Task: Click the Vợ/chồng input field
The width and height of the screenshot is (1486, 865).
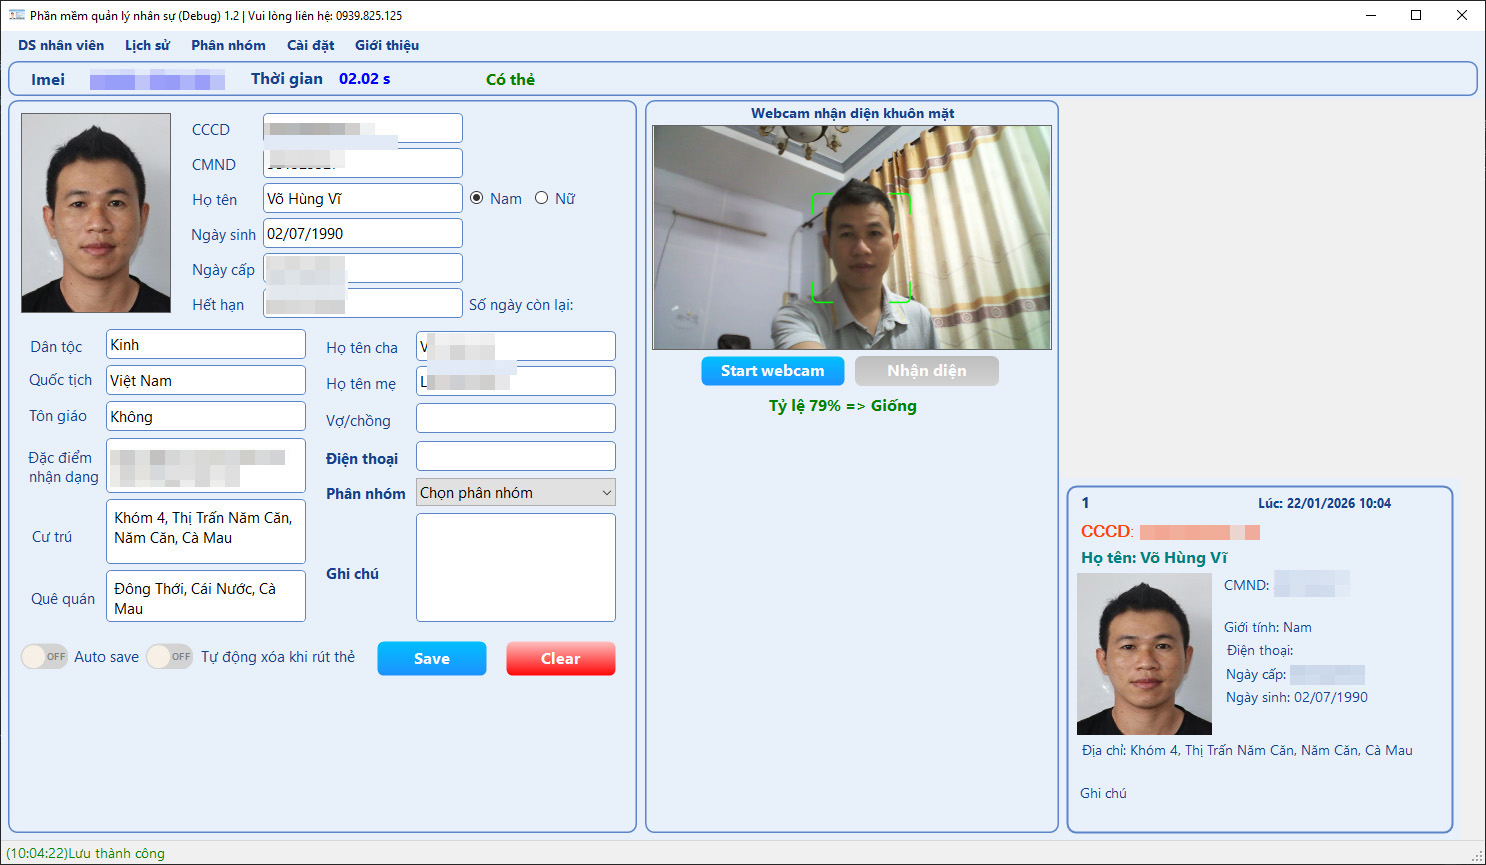Action: click(x=515, y=419)
